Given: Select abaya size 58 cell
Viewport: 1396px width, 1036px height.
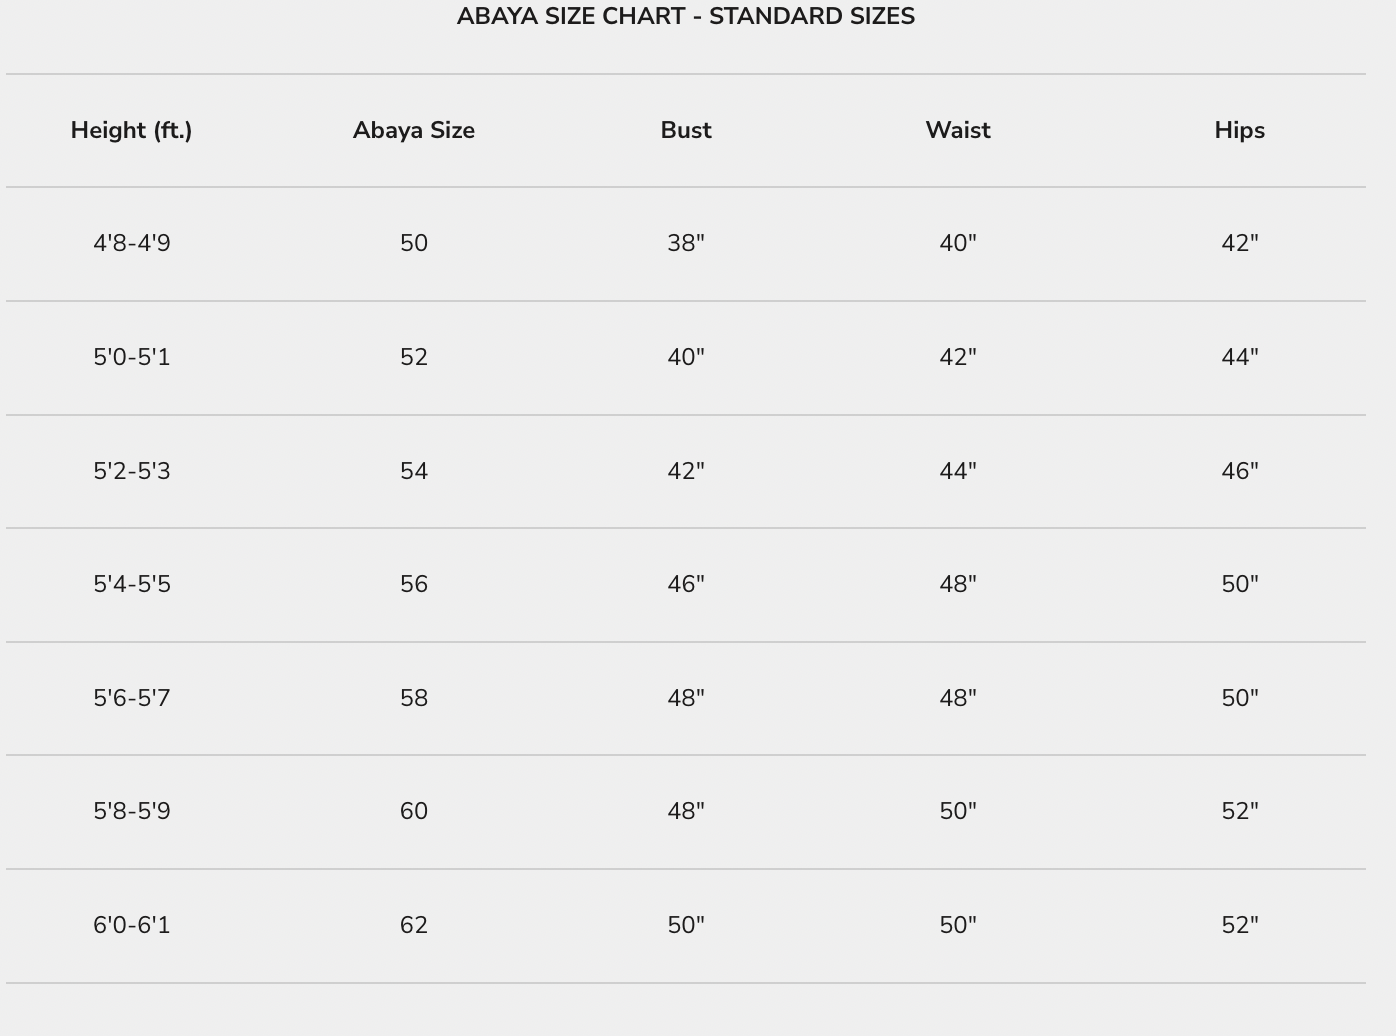Looking at the screenshot, I should click(413, 698).
